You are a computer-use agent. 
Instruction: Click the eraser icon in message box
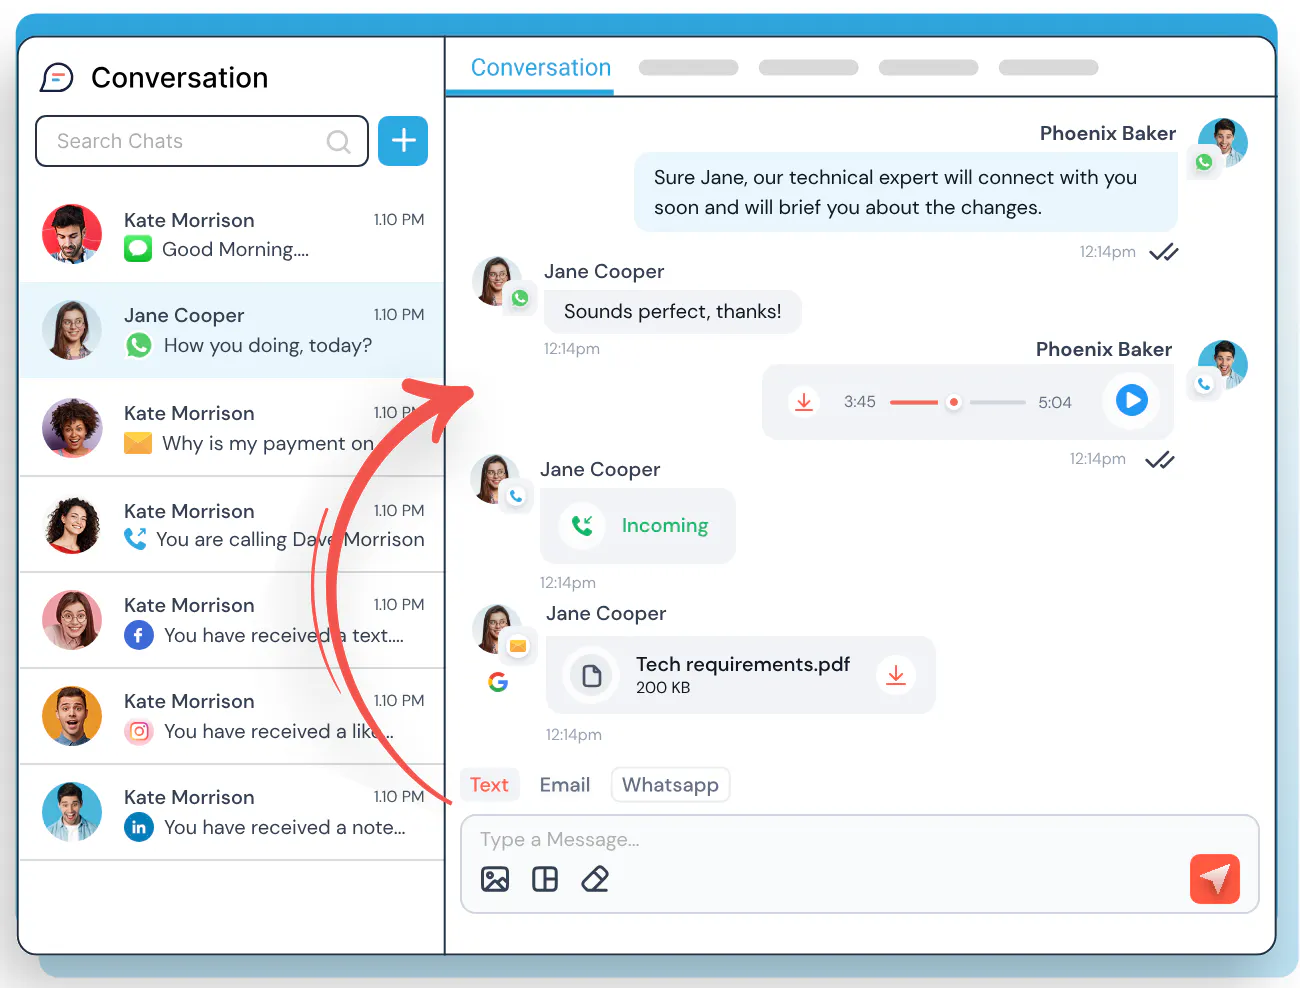(x=595, y=879)
